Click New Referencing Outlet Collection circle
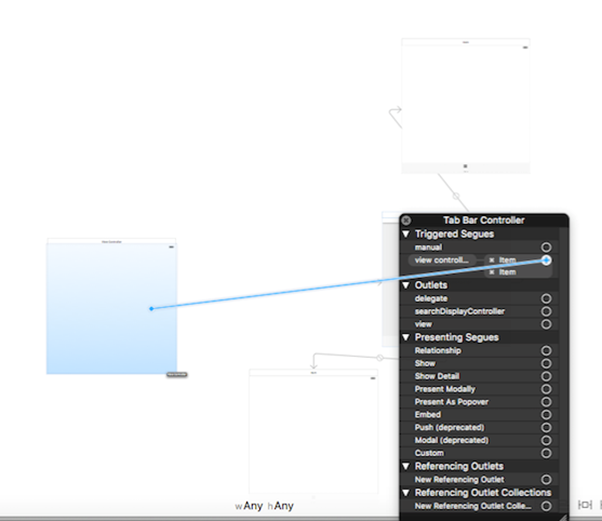602x521 pixels. tap(546, 506)
